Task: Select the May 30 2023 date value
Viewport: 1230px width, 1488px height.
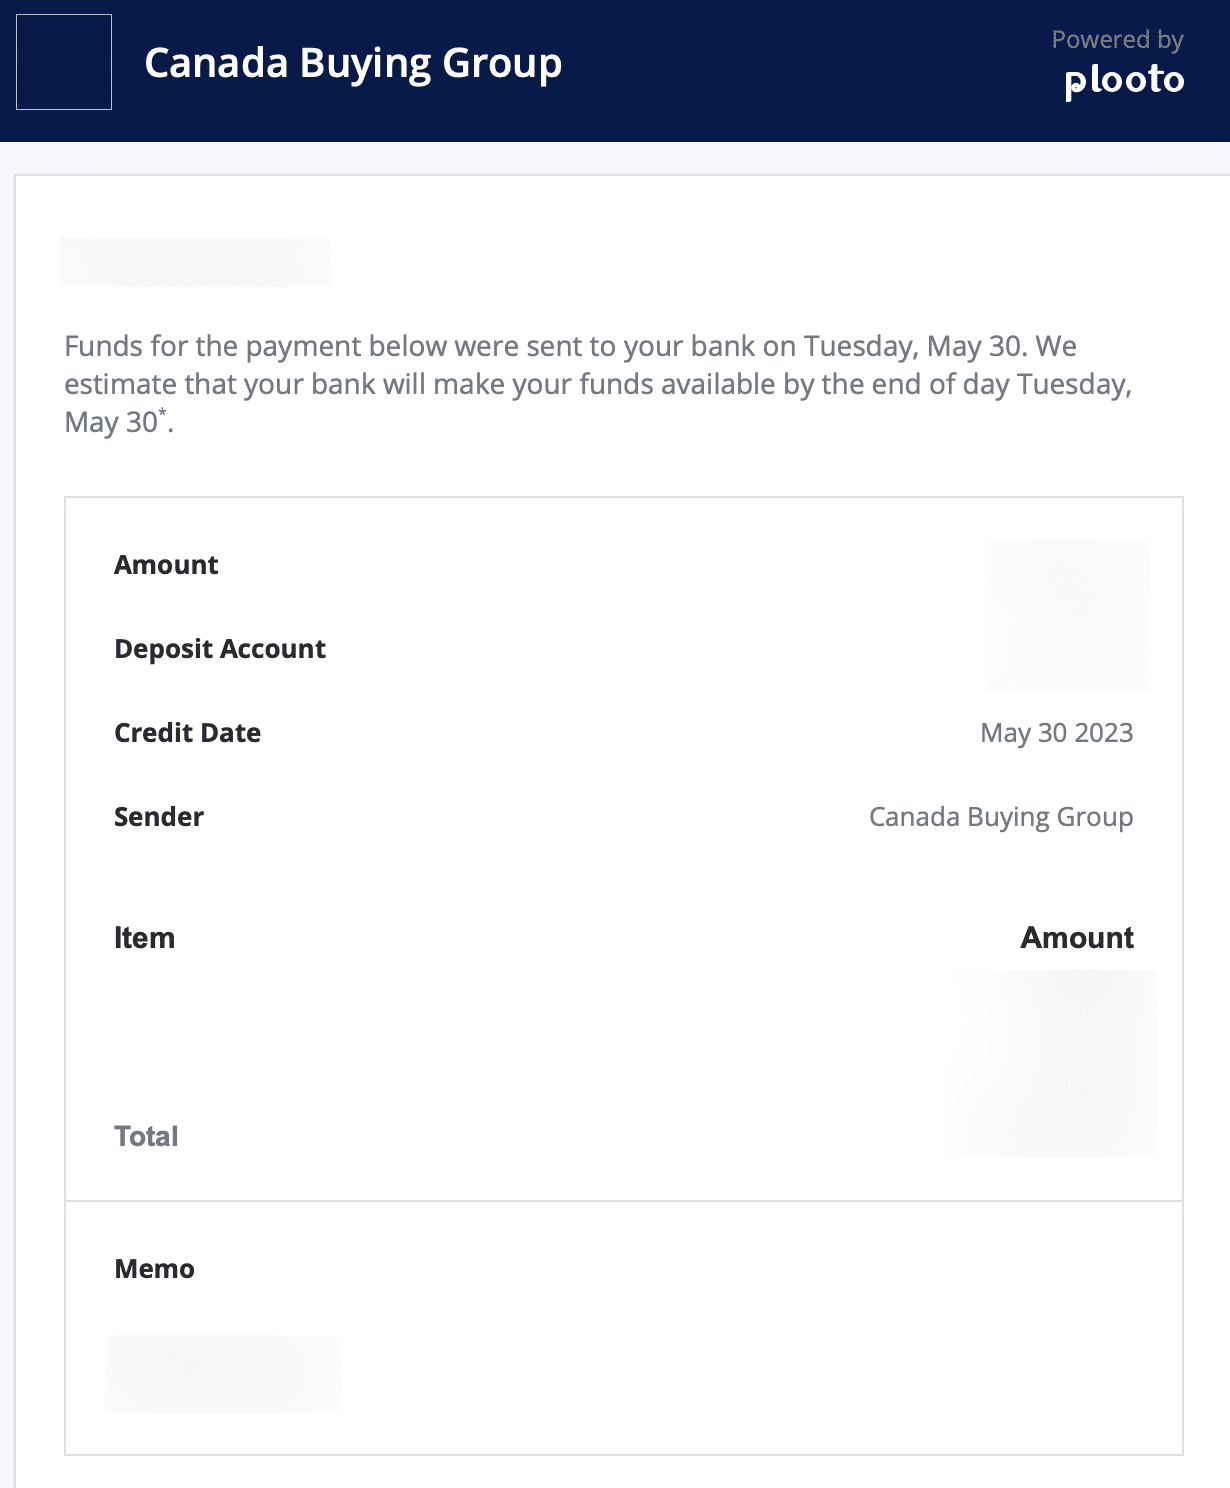Action: click(1056, 733)
